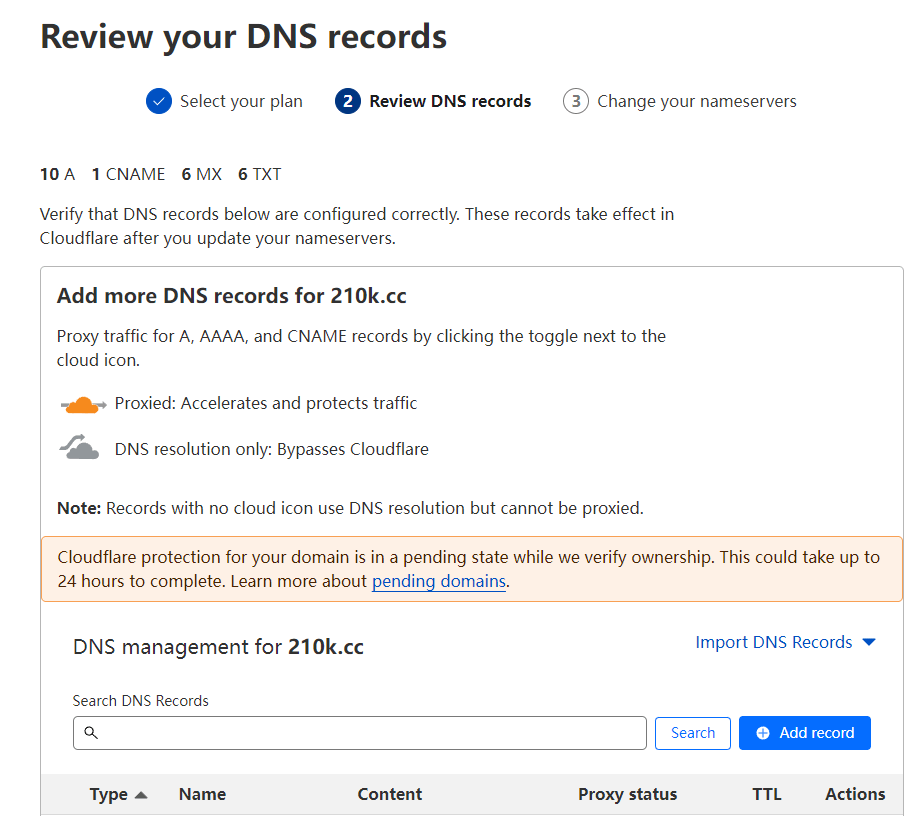Click the step 2 circle icon

[x=348, y=101]
